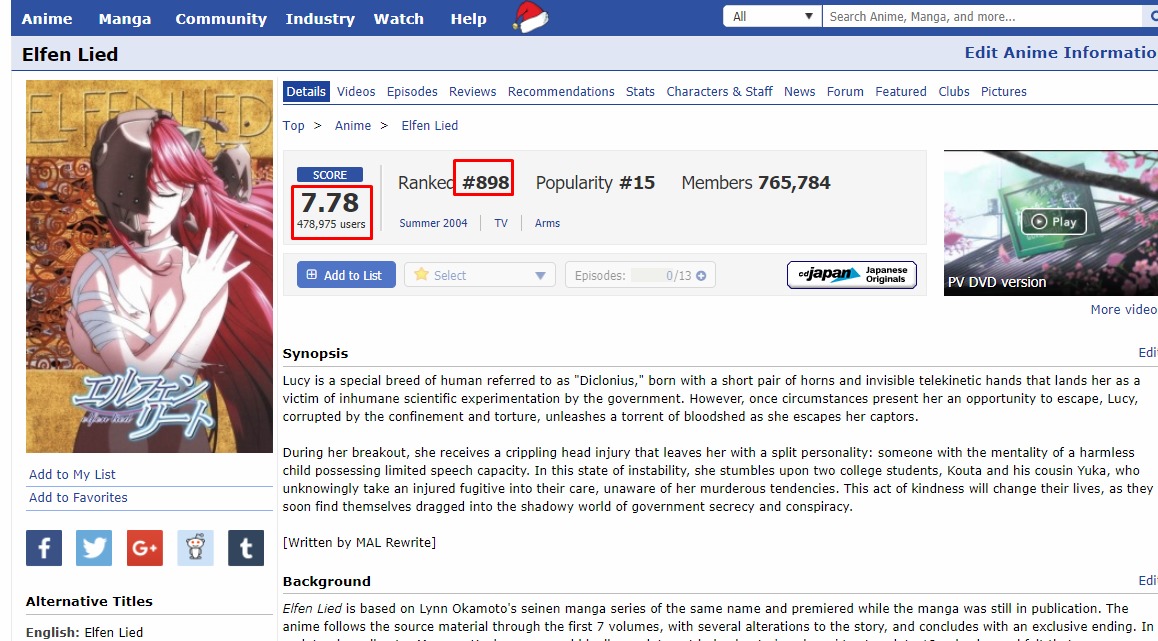Open the CDJapan Japanese Originals banner
Image resolution: width=1158 pixels, height=641 pixels.
coord(851,275)
